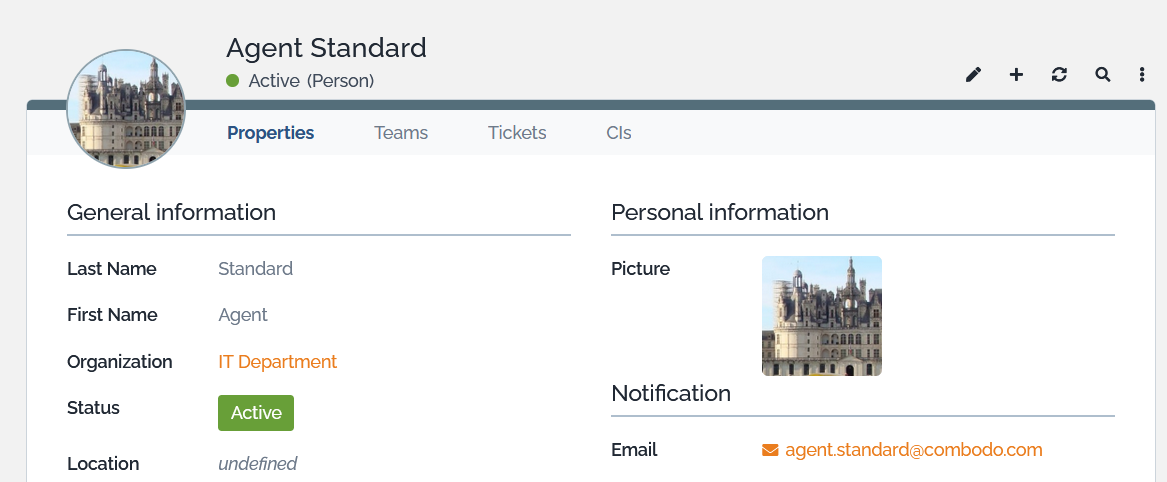Click the General information section heading

pyautogui.click(x=171, y=213)
